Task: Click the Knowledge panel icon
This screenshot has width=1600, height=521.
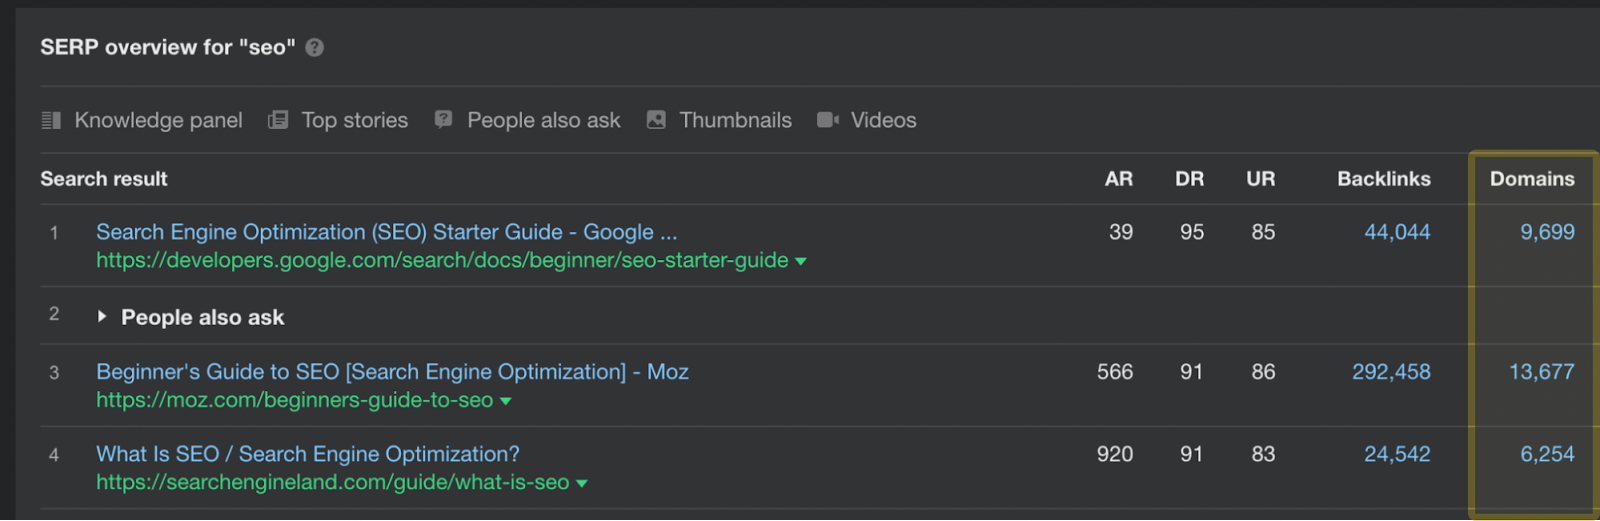Action: (51, 121)
